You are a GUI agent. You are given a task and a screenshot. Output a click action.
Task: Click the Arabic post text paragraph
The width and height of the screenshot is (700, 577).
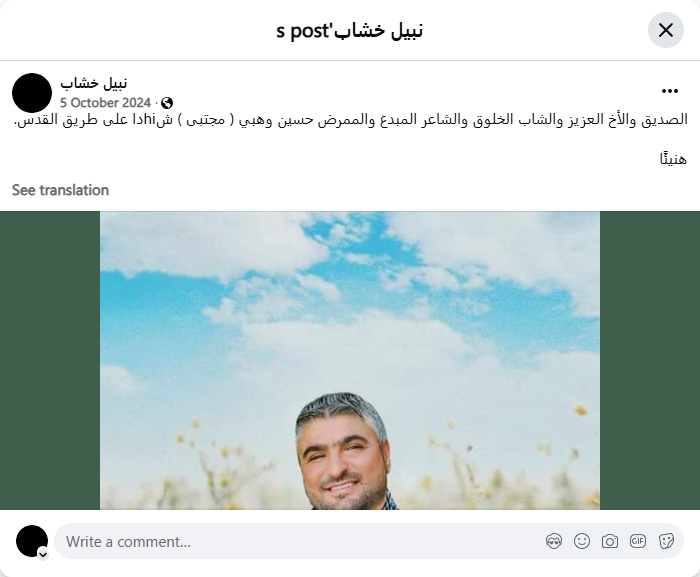(x=350, y=120)
